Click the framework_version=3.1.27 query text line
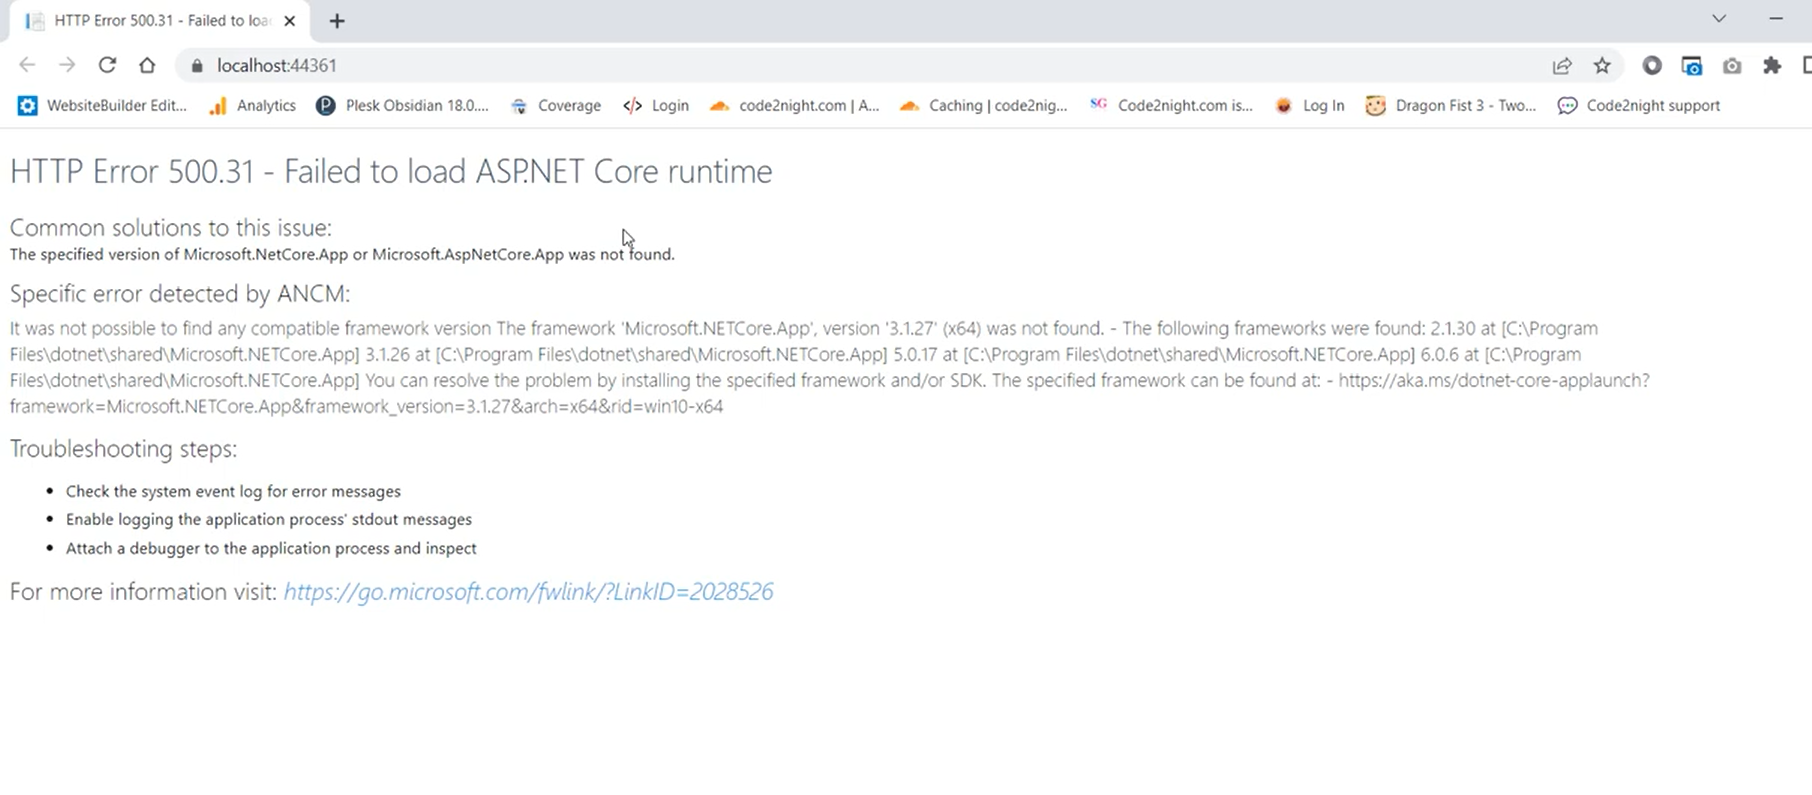The width and height of the screenshot is (1812, 795). tap(366, 407)
